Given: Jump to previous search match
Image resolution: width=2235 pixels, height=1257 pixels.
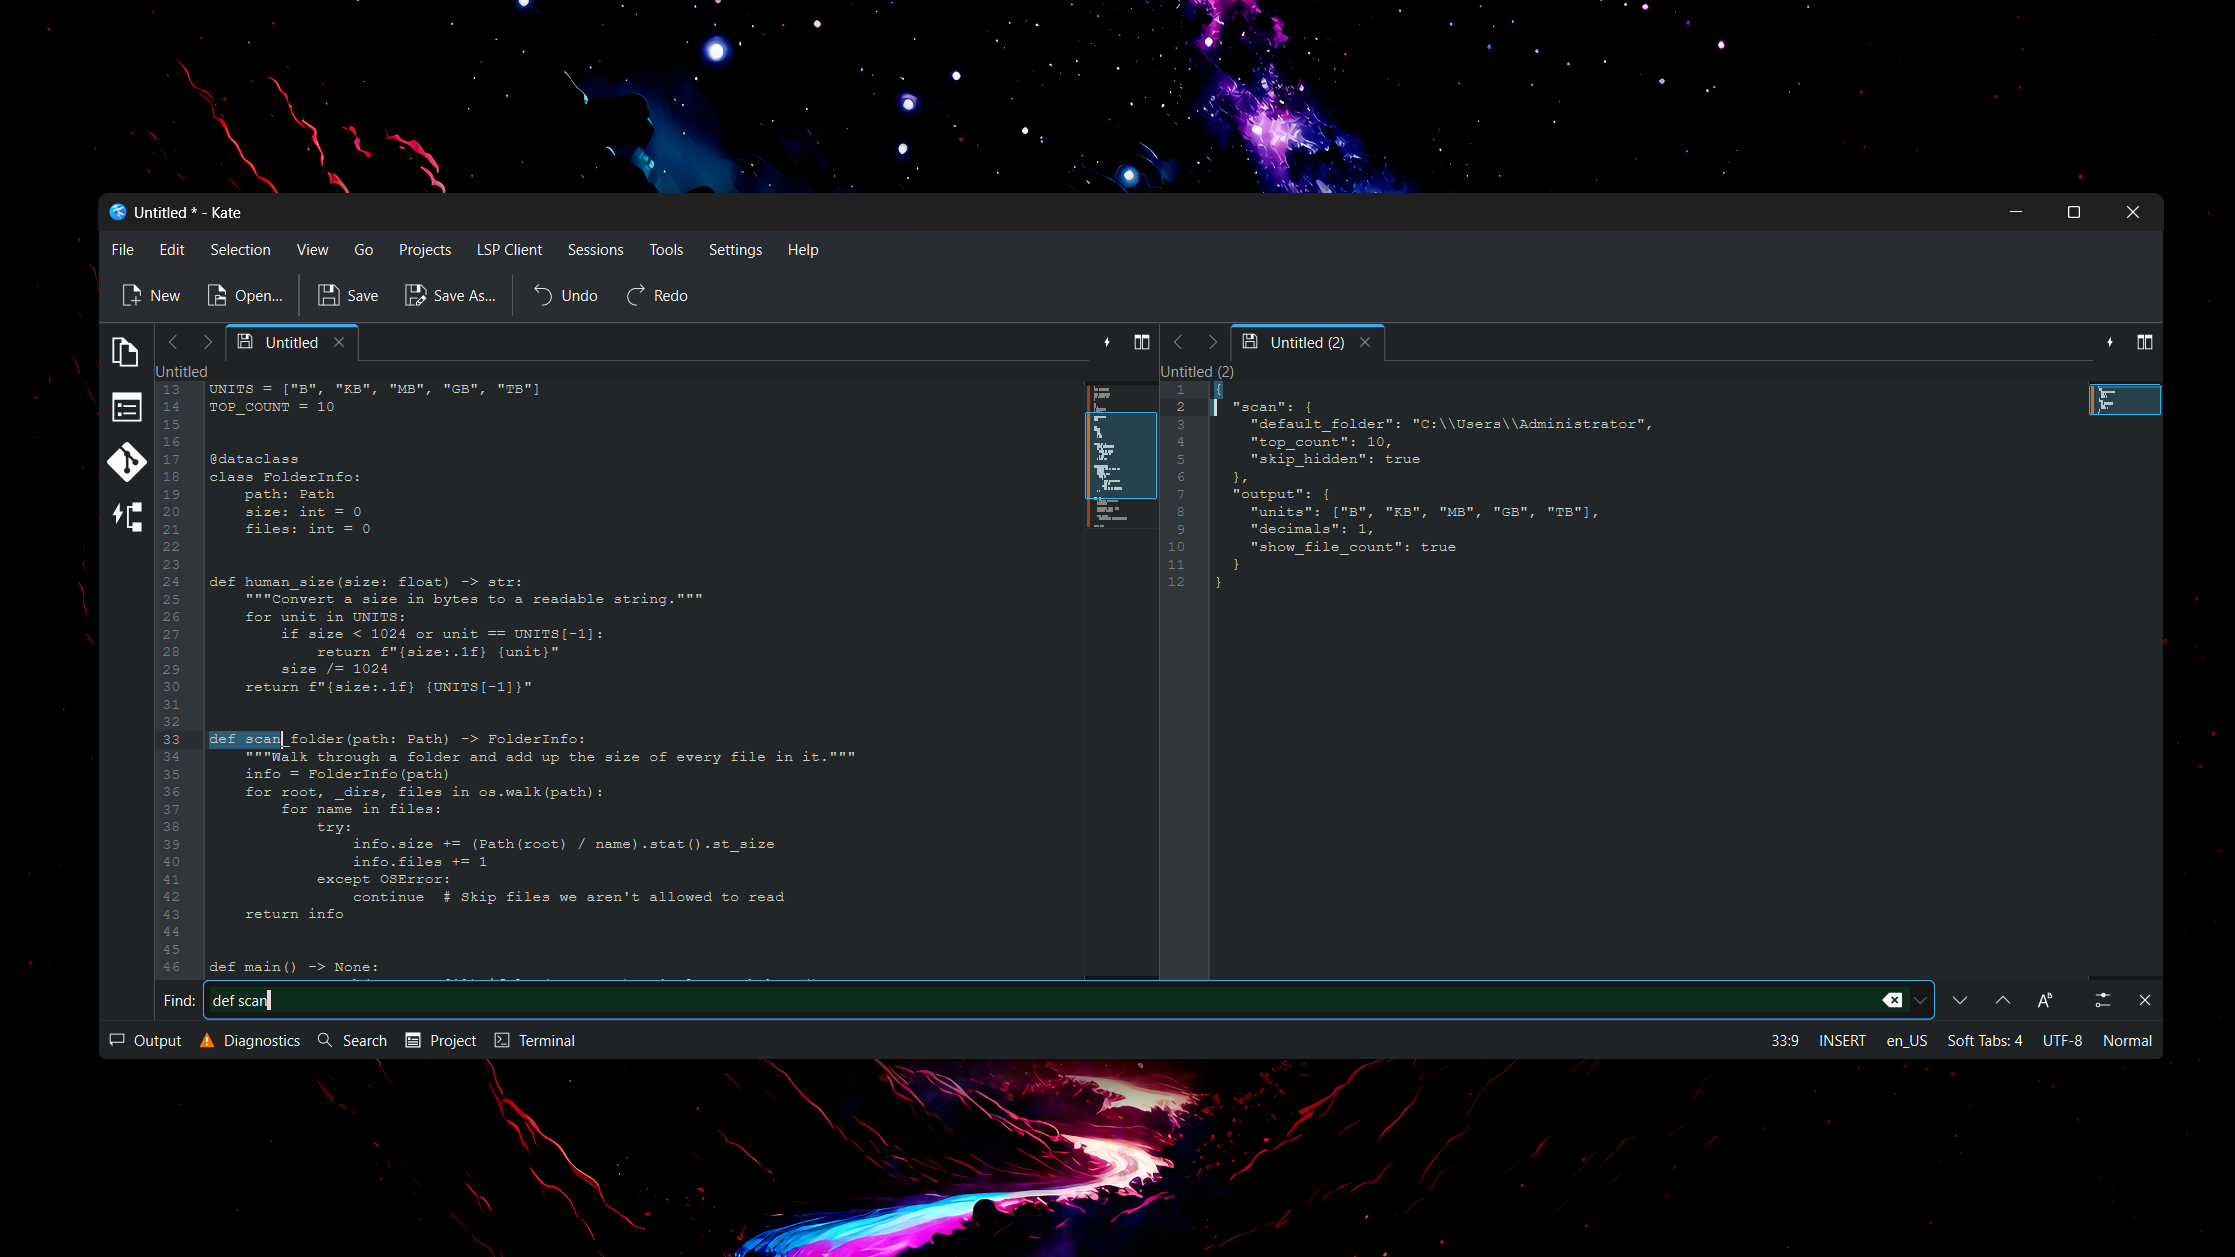Looking at the screenshot, I should tap(2003, 1000).
